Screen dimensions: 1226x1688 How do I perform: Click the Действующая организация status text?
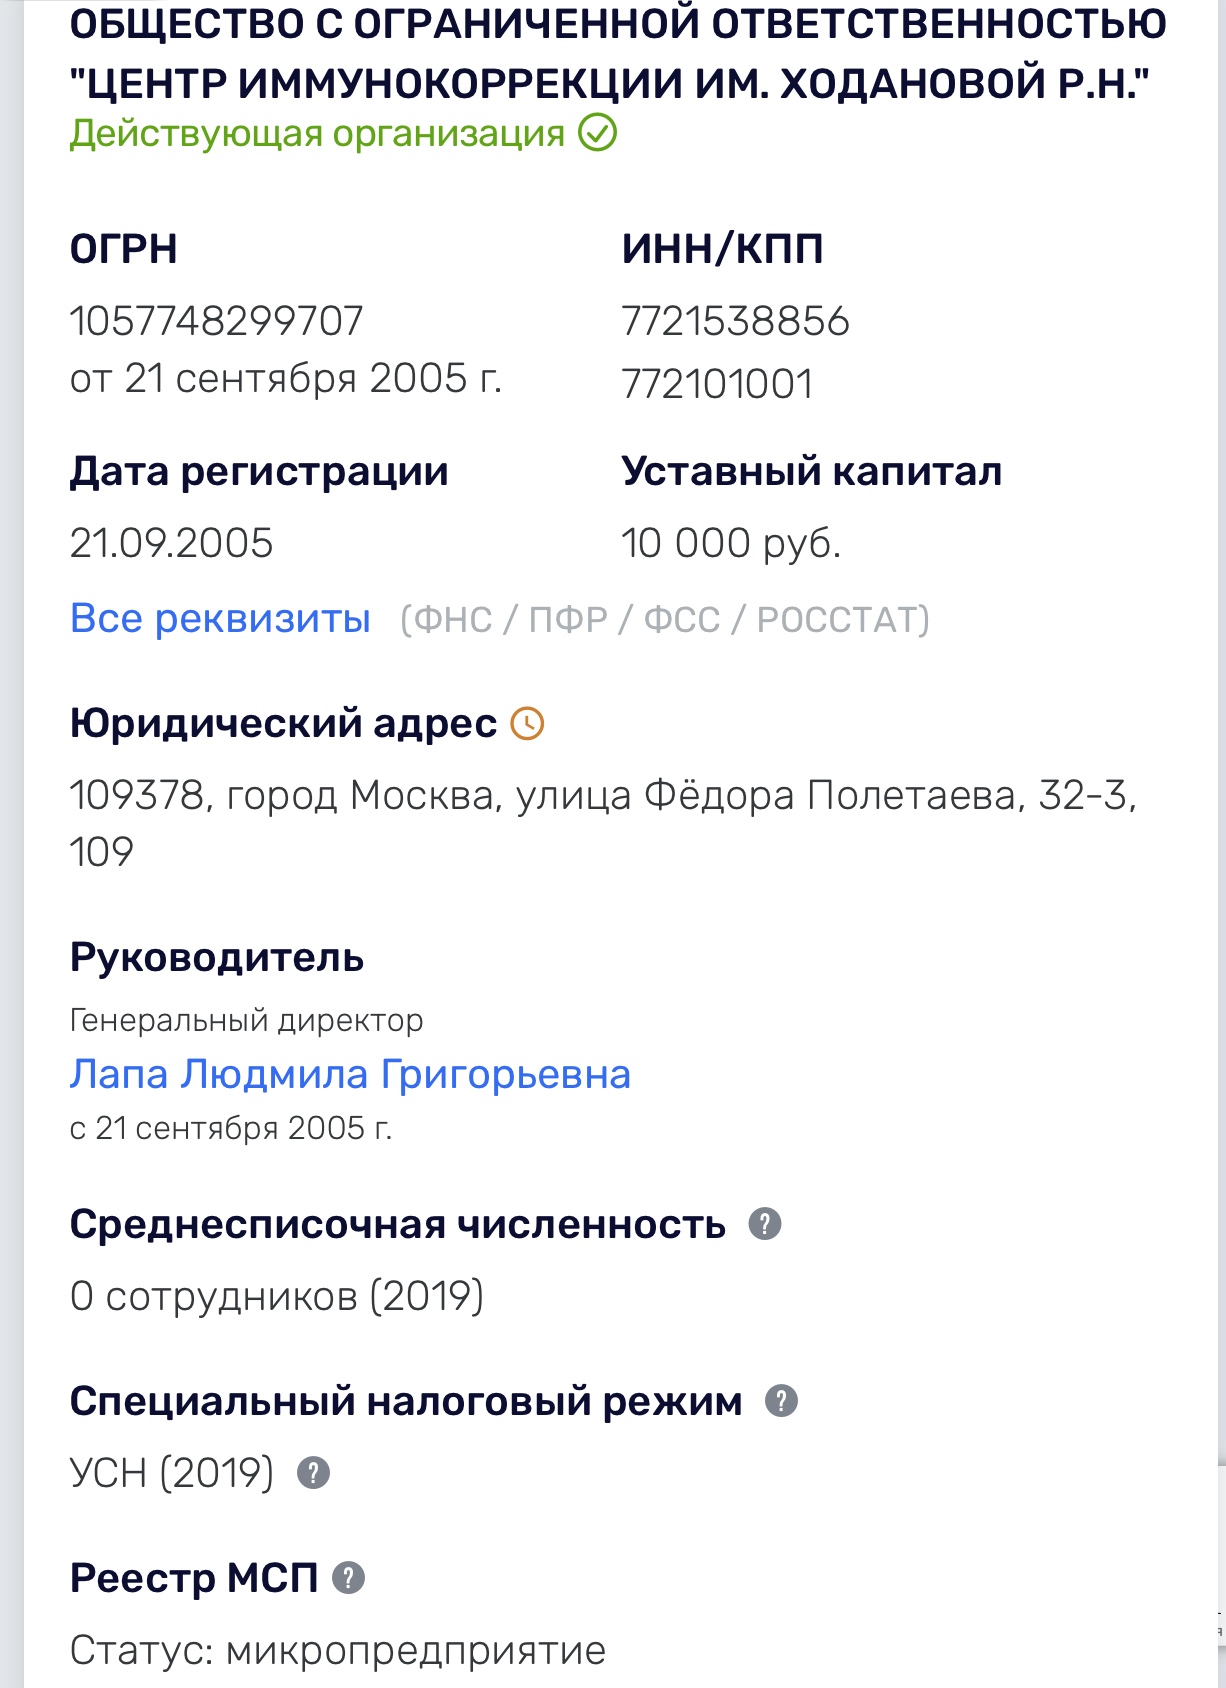click(317, 134)
